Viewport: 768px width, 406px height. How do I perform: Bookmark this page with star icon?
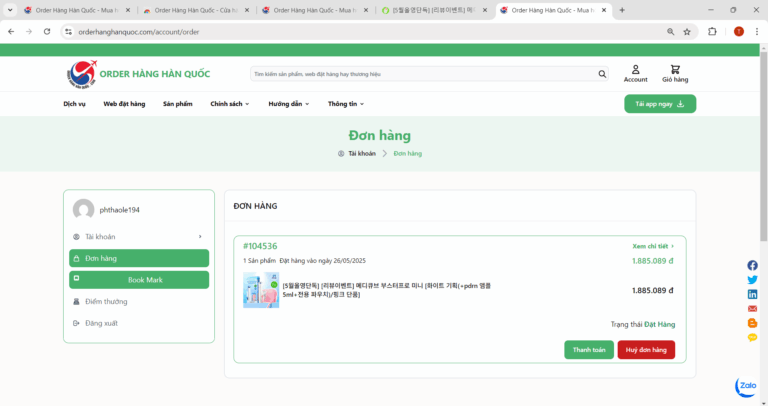click(x=687, y=32)
